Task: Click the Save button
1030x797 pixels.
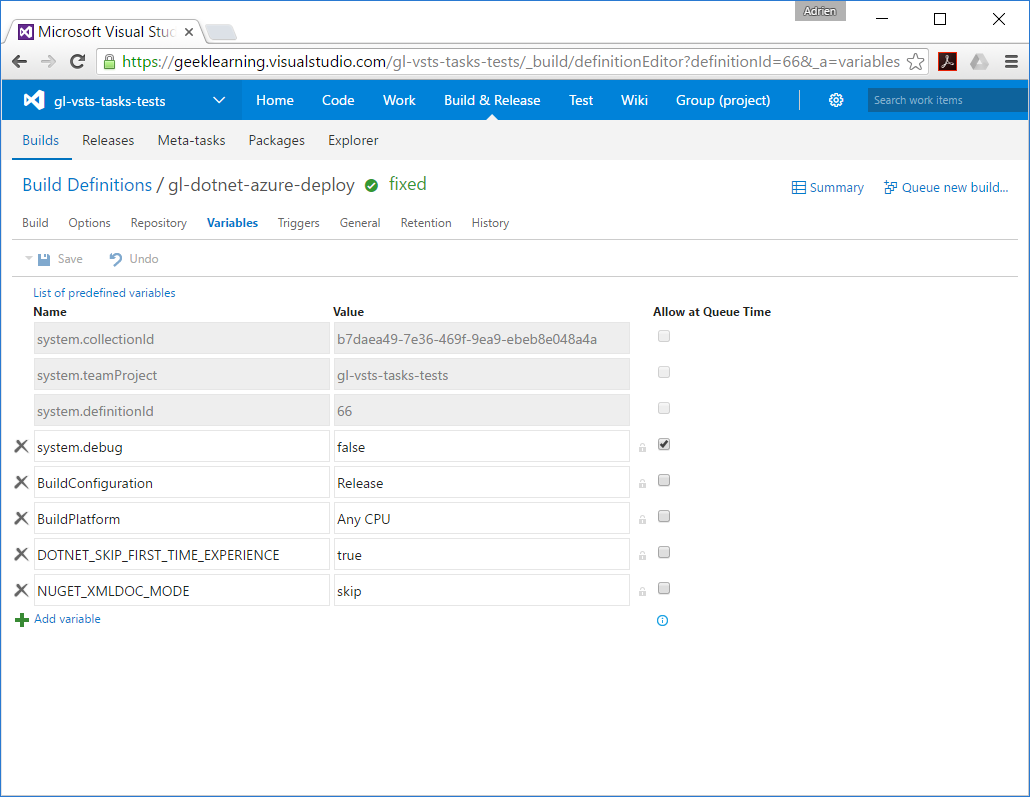Action: pos(60,259)
